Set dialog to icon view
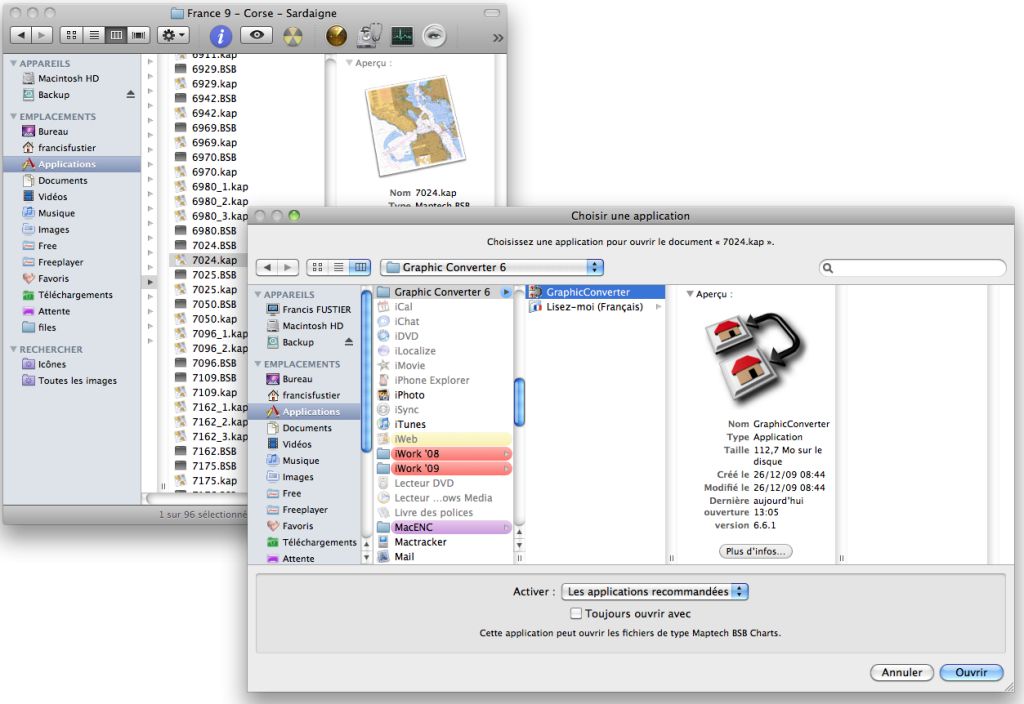This screenshot has width=1024, height=704. (317, 267)
